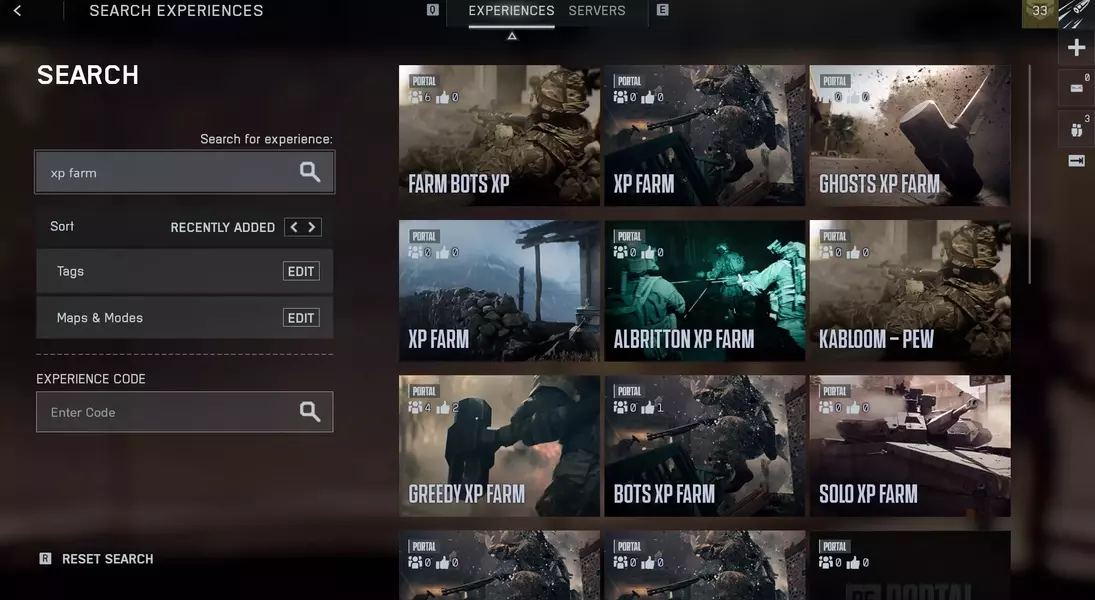The height and width of the screenshot is (600, 1095).
Task: Select the Albritton XP Farm tile
Action: pos(704,291)
